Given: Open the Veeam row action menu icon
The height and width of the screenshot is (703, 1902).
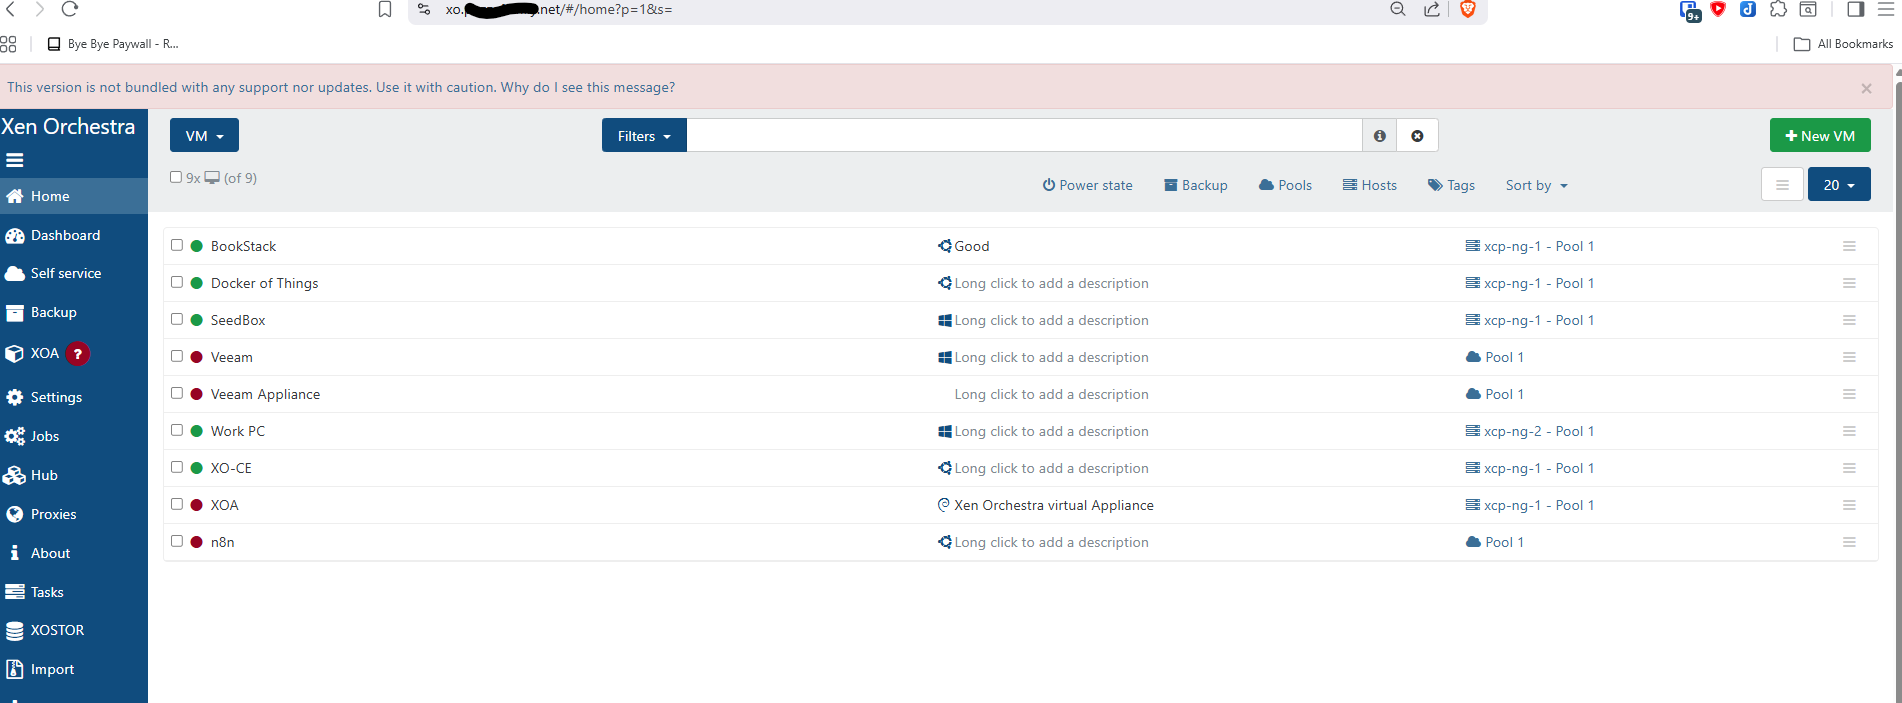Looking at the screenshot, I should click(x=1849, y=357).
